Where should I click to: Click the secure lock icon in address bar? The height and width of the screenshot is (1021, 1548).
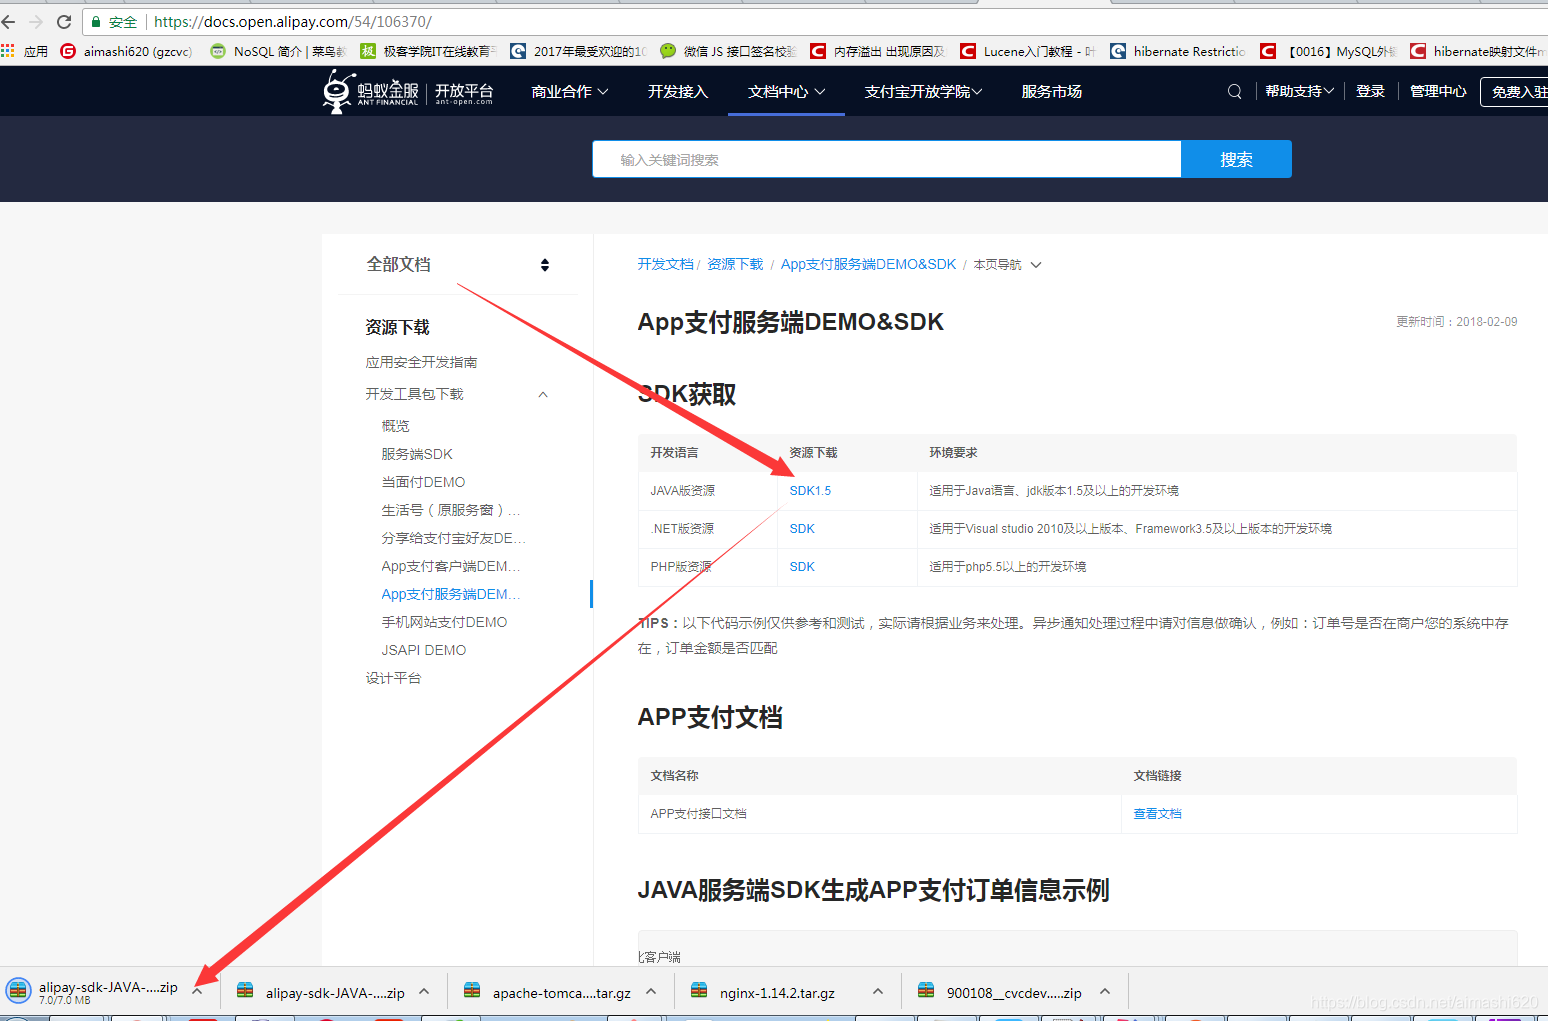click(x=96, y=21)
